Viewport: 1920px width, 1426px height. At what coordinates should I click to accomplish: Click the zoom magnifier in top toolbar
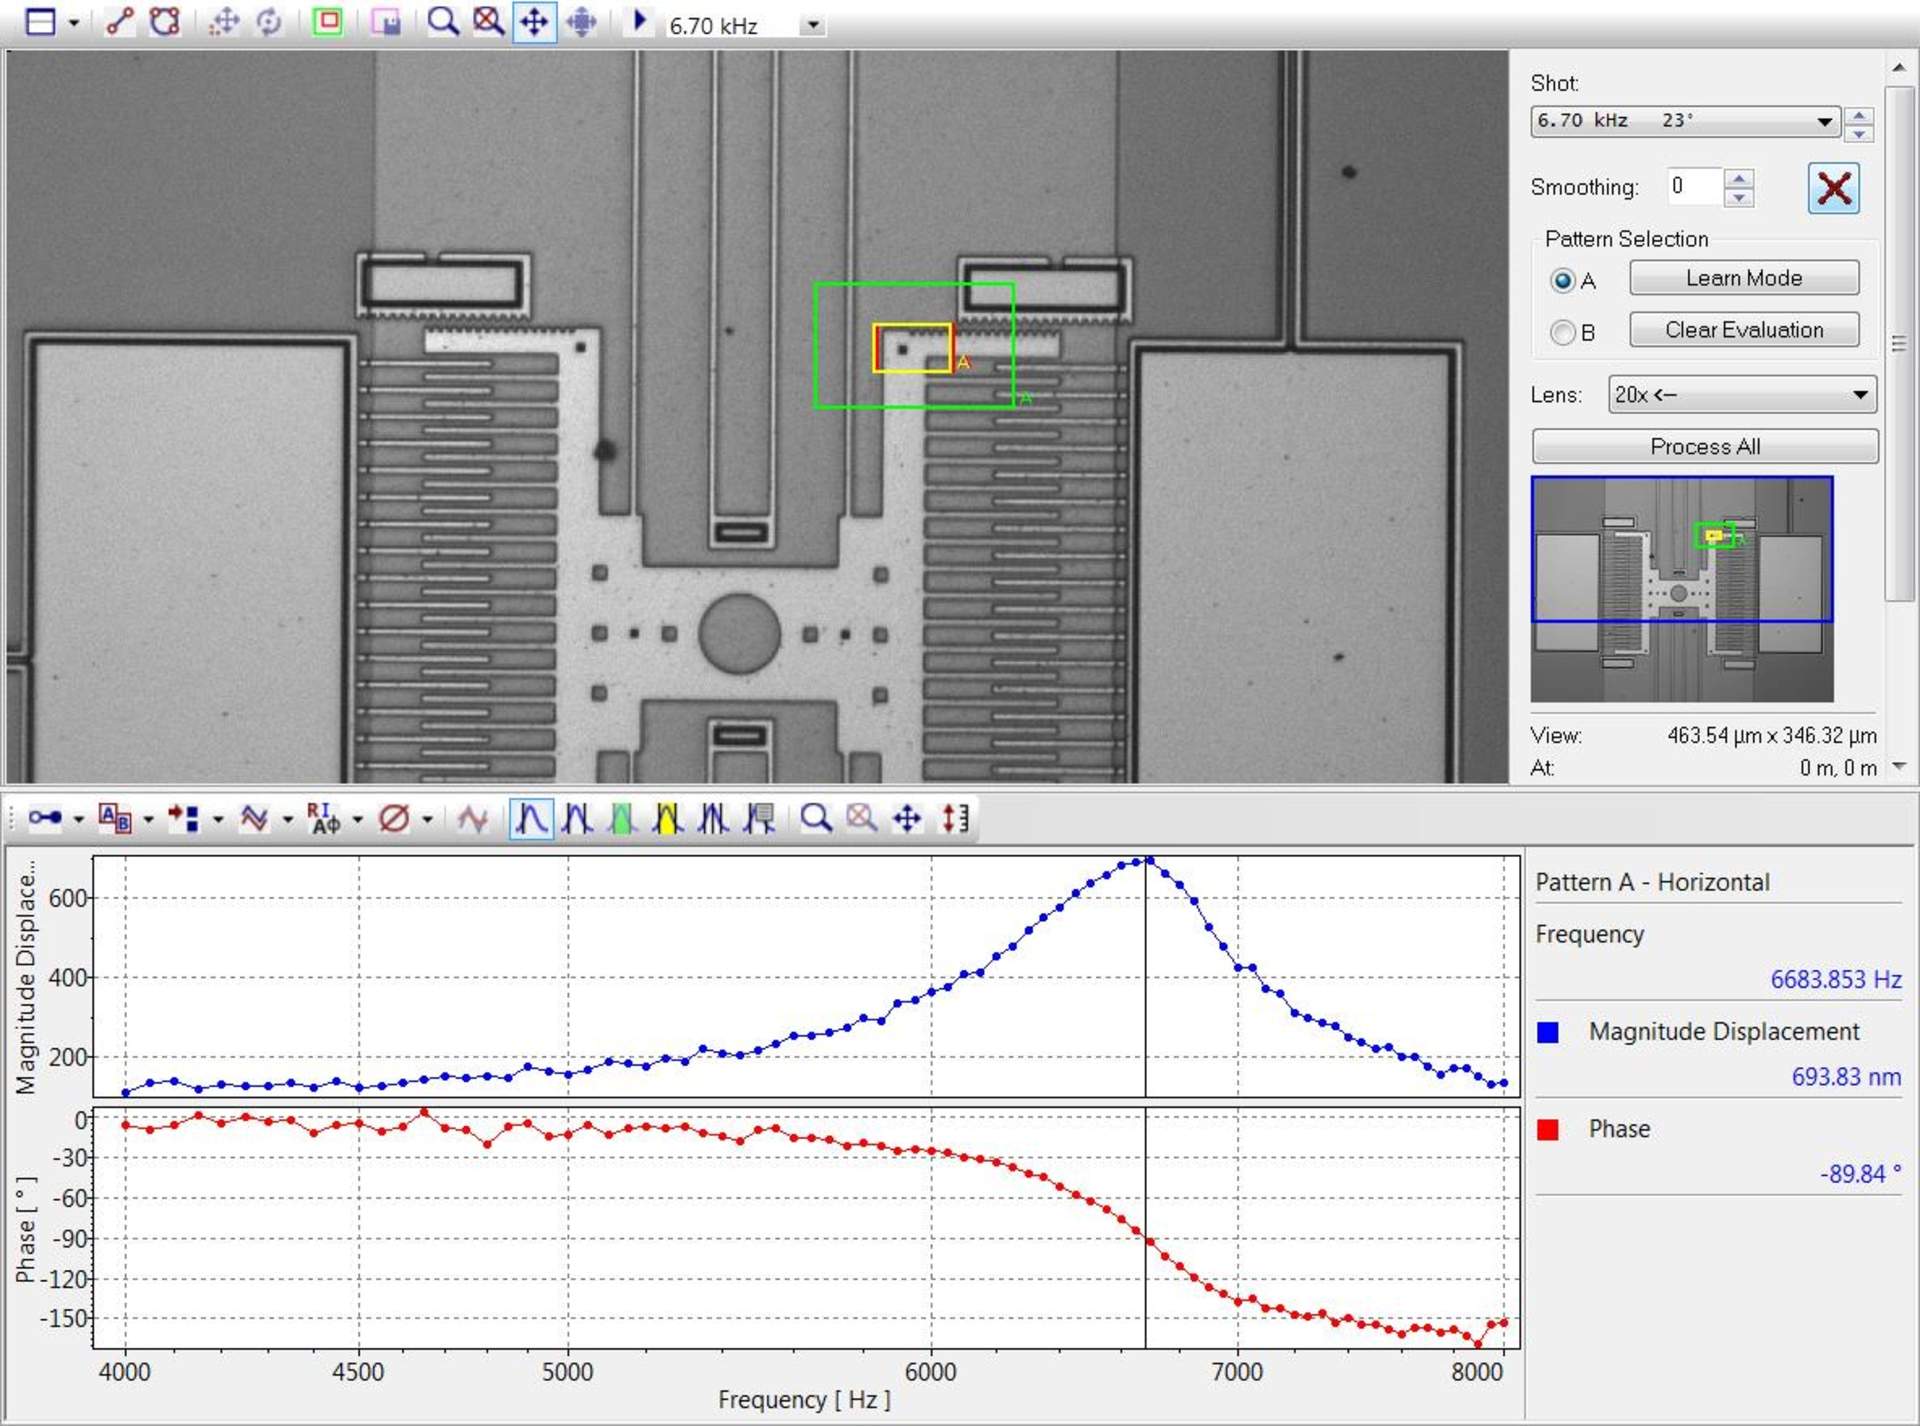coord(442,22)
